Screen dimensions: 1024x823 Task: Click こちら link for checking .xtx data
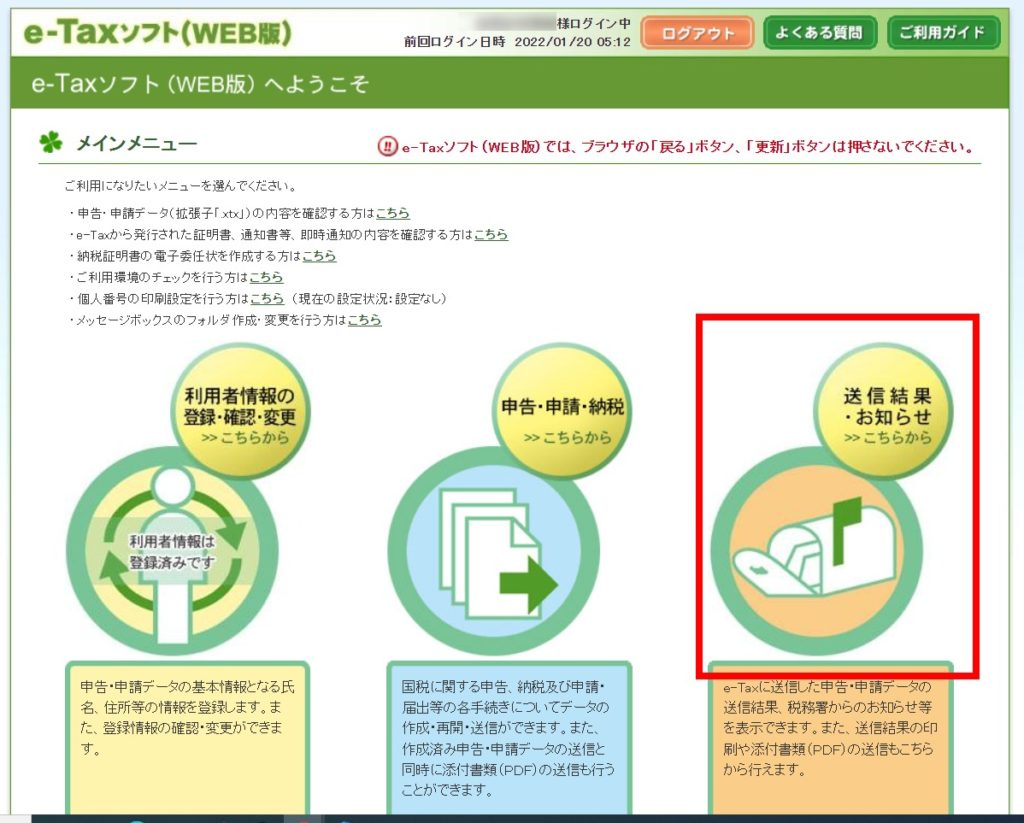point(392,213)
